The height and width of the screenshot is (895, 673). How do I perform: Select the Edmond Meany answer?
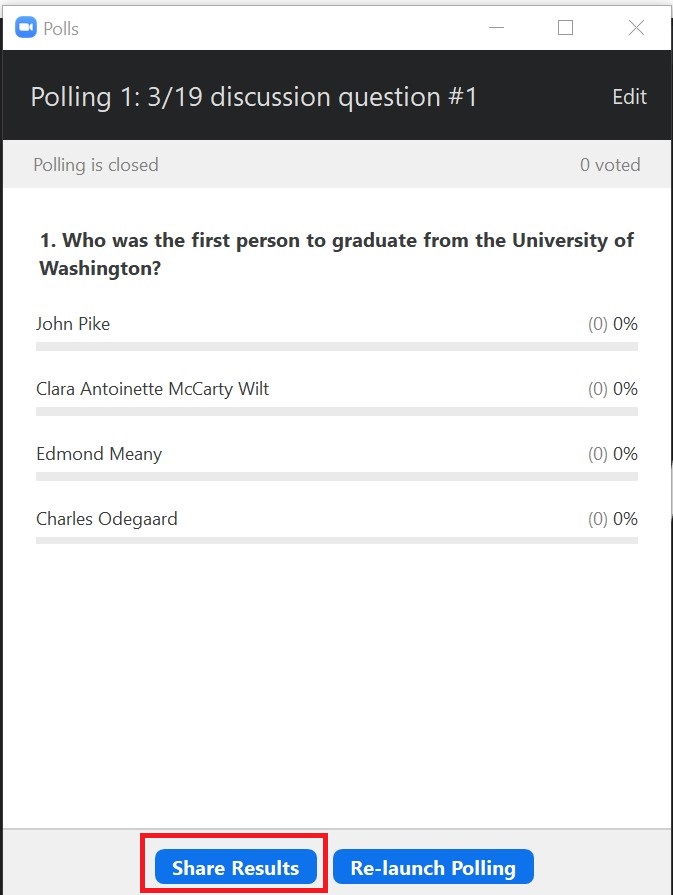(x=99, y=454)
